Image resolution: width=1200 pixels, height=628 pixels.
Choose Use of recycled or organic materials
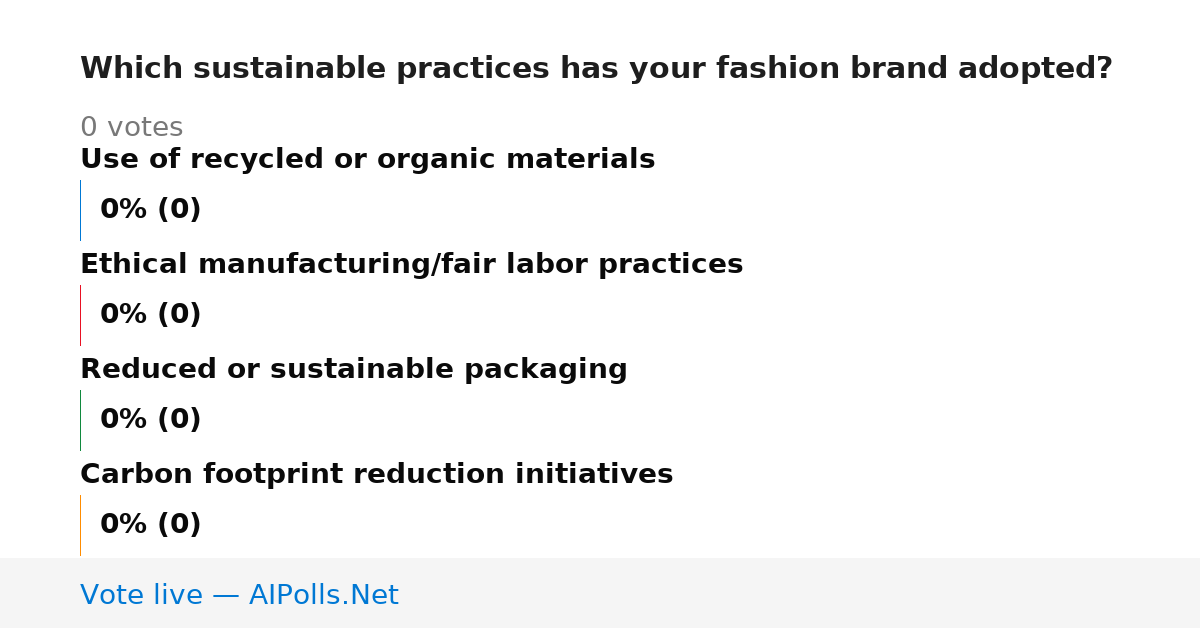[x=367, y=159]
